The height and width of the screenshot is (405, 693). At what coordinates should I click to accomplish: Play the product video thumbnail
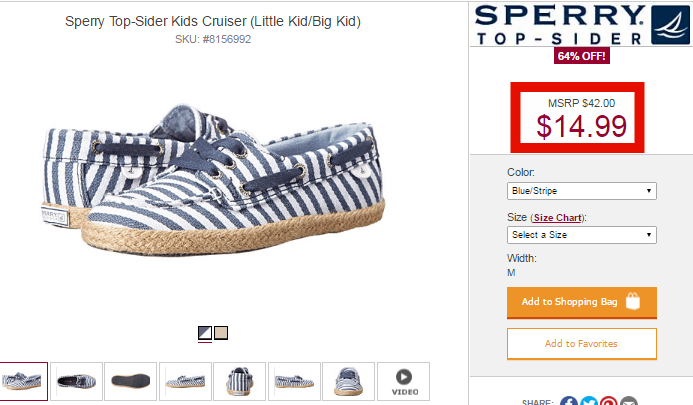click(x=403, y=382)
